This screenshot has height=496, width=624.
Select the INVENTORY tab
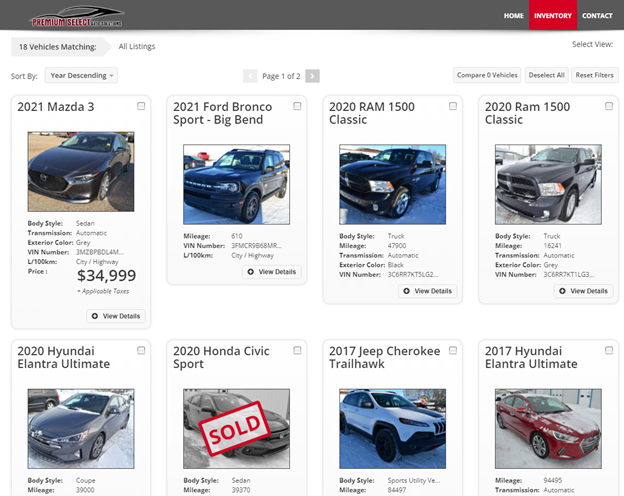tap(553, 15)
